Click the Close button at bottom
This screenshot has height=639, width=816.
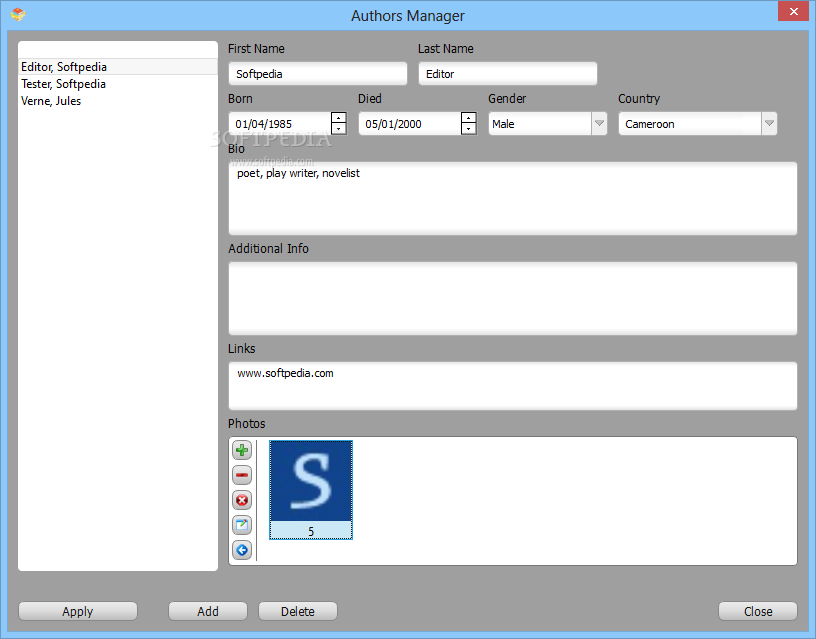[758, 611]
